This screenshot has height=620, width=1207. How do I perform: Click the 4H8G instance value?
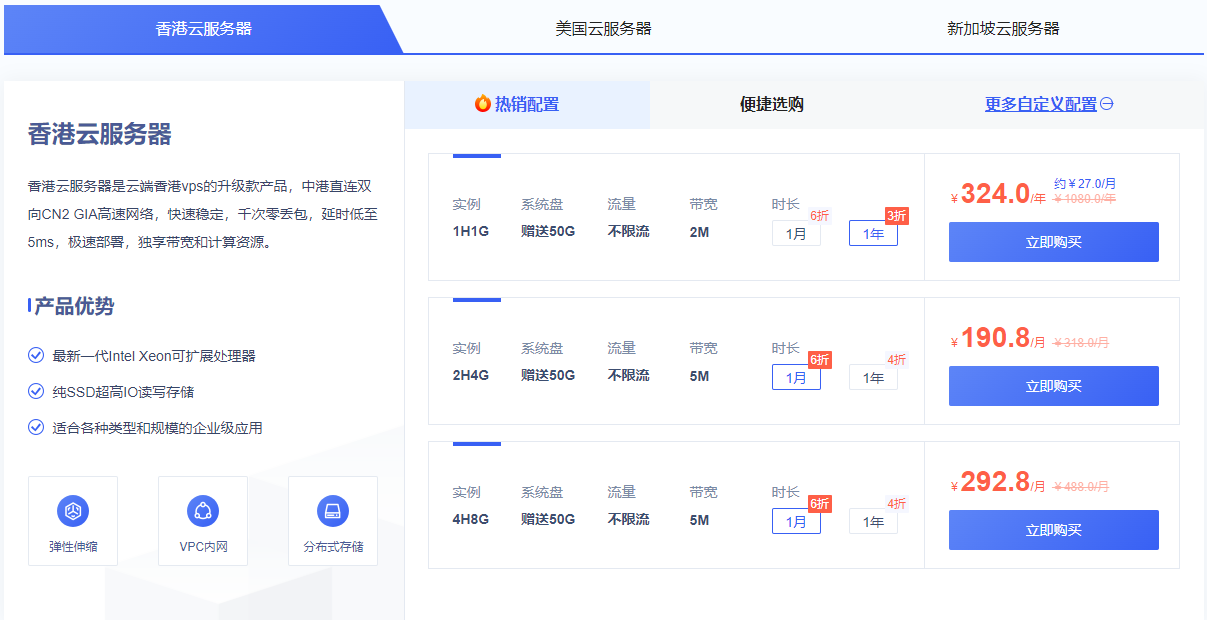coord(469,520)
